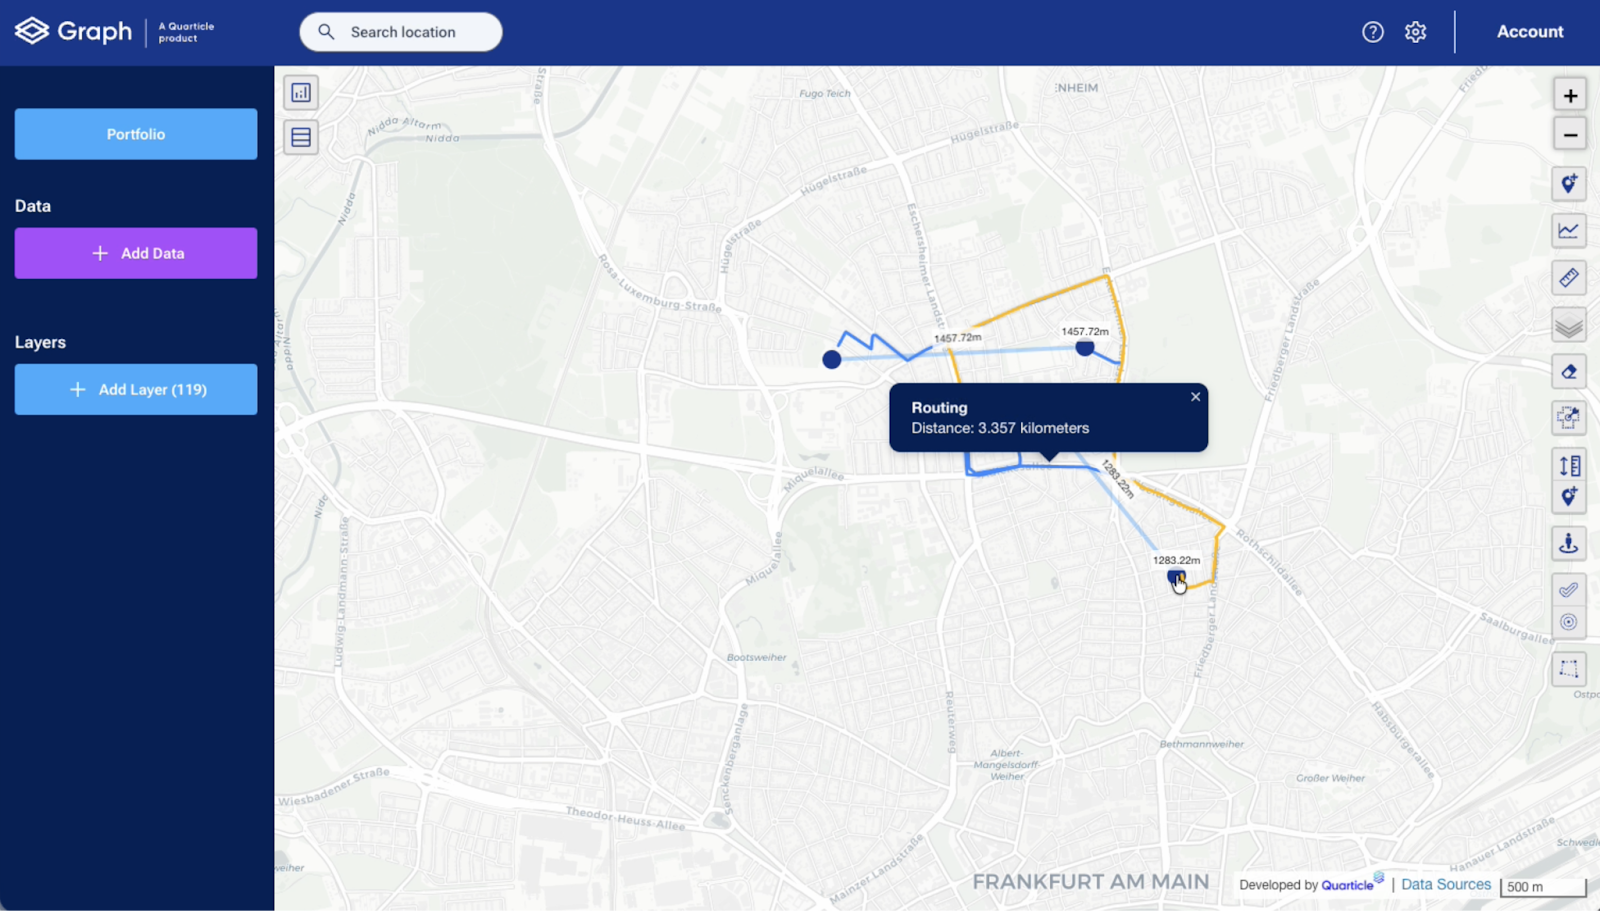The image size is (1600, 911).
Task: Open the settings gear menu
Action: (1415, 31)
